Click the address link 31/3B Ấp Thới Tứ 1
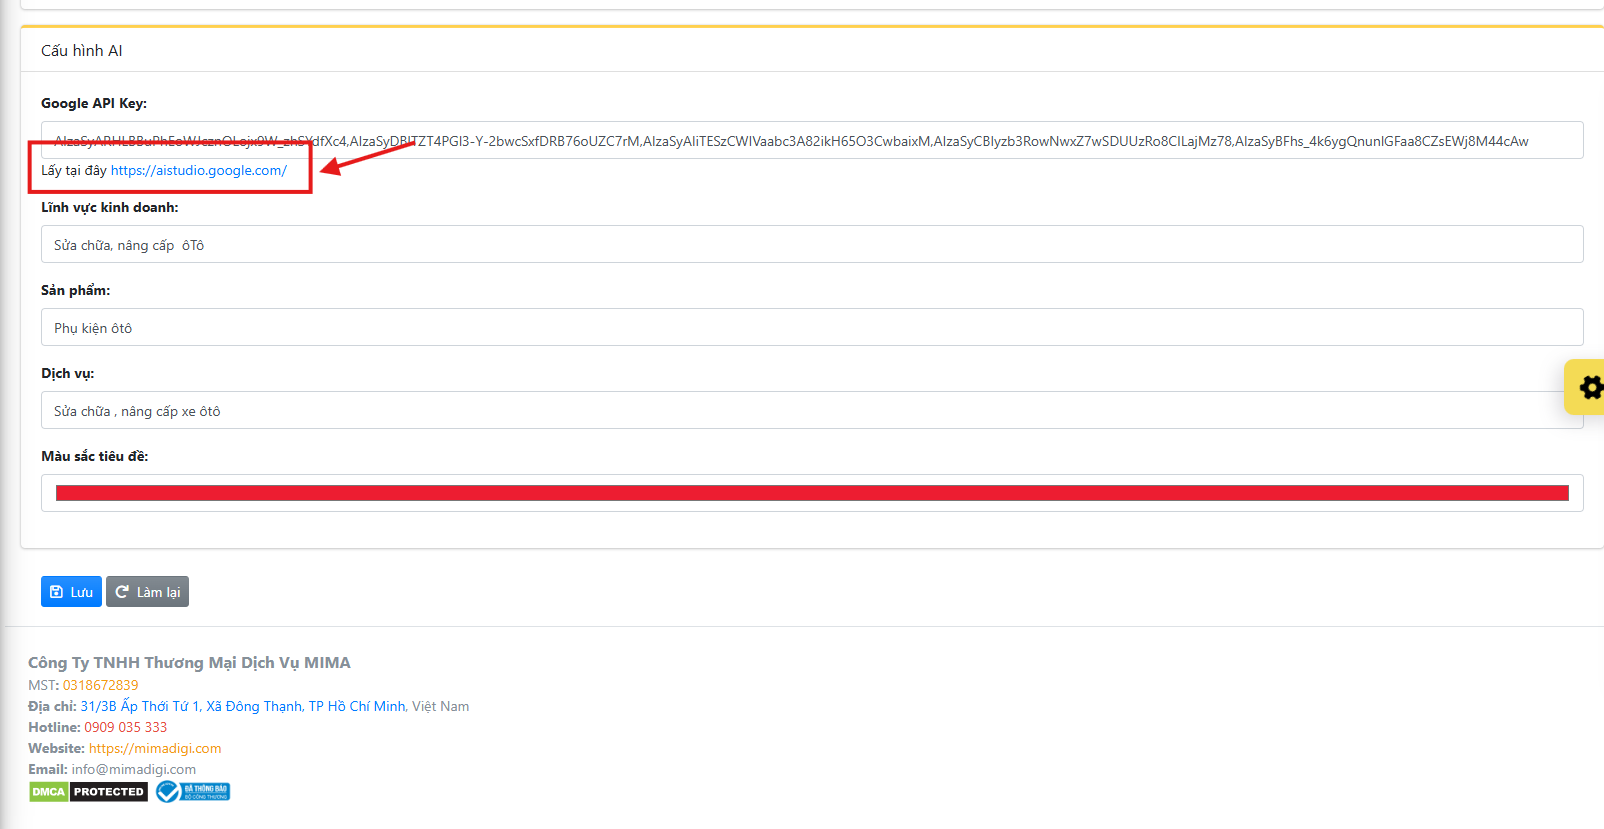The image size is (1604, 829). click(x=243, y=706)
